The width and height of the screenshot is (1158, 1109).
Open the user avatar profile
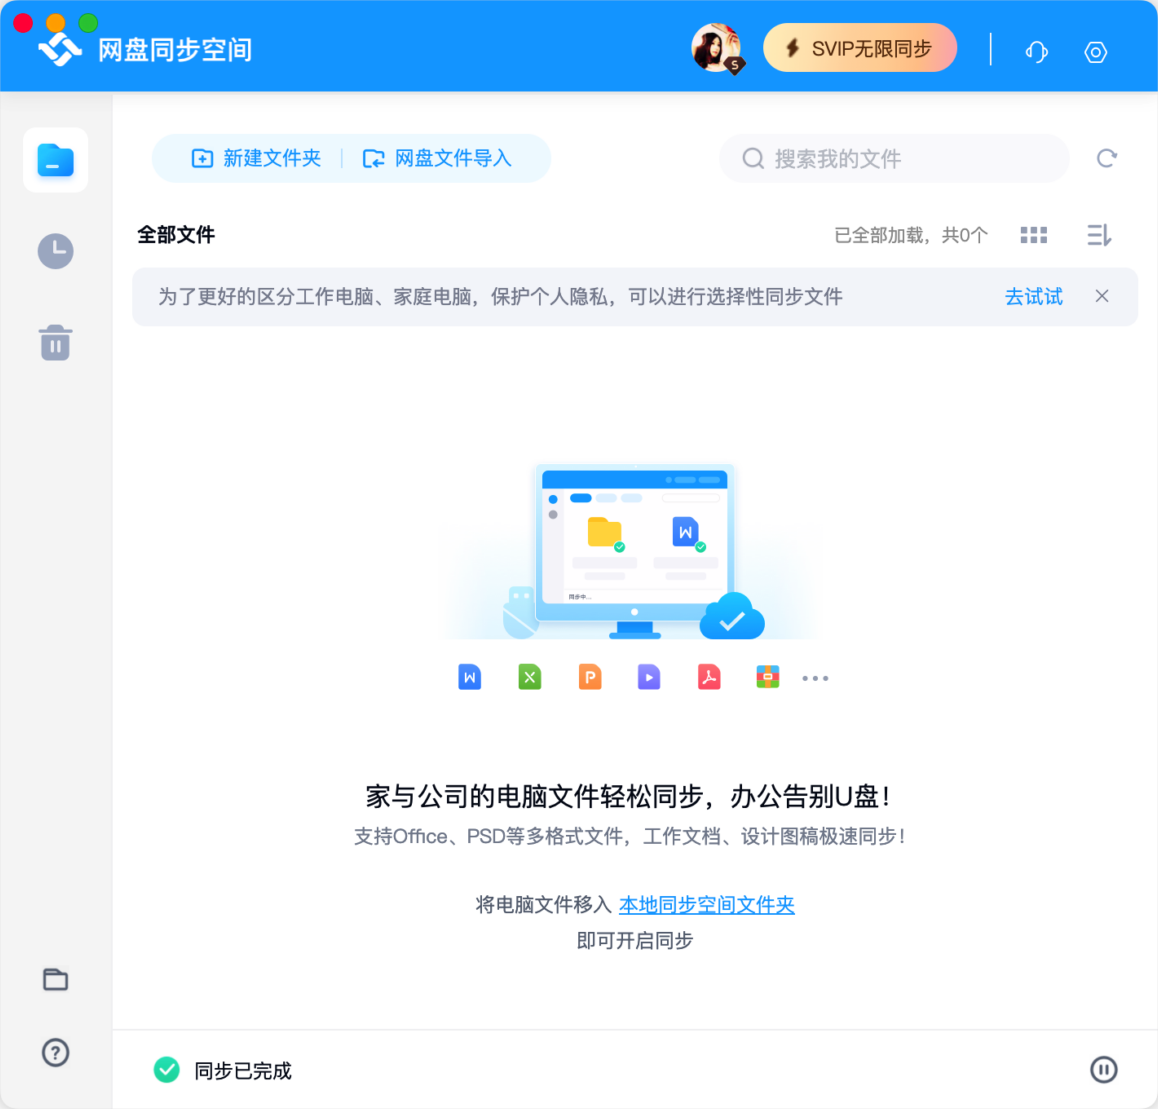click(x=716, y=48)
